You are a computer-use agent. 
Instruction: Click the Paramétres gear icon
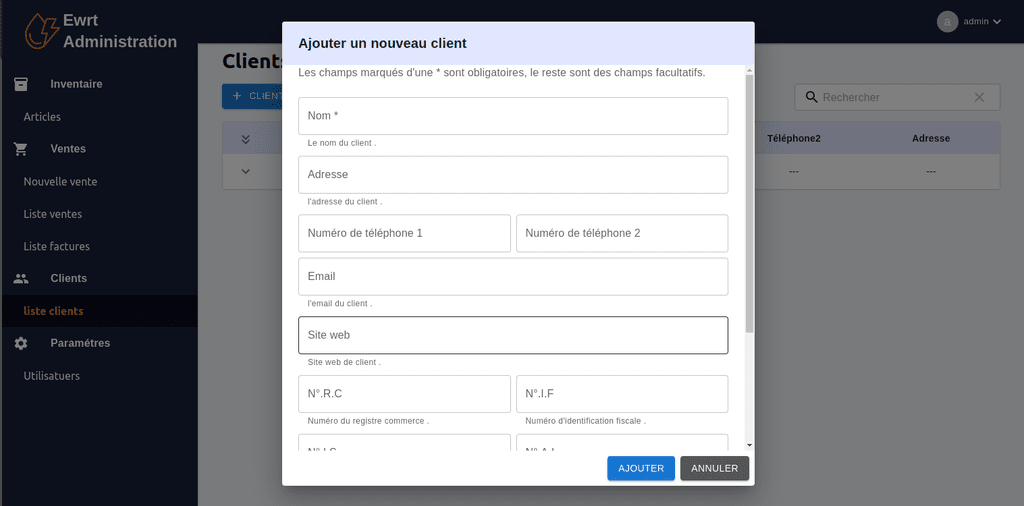21,343
